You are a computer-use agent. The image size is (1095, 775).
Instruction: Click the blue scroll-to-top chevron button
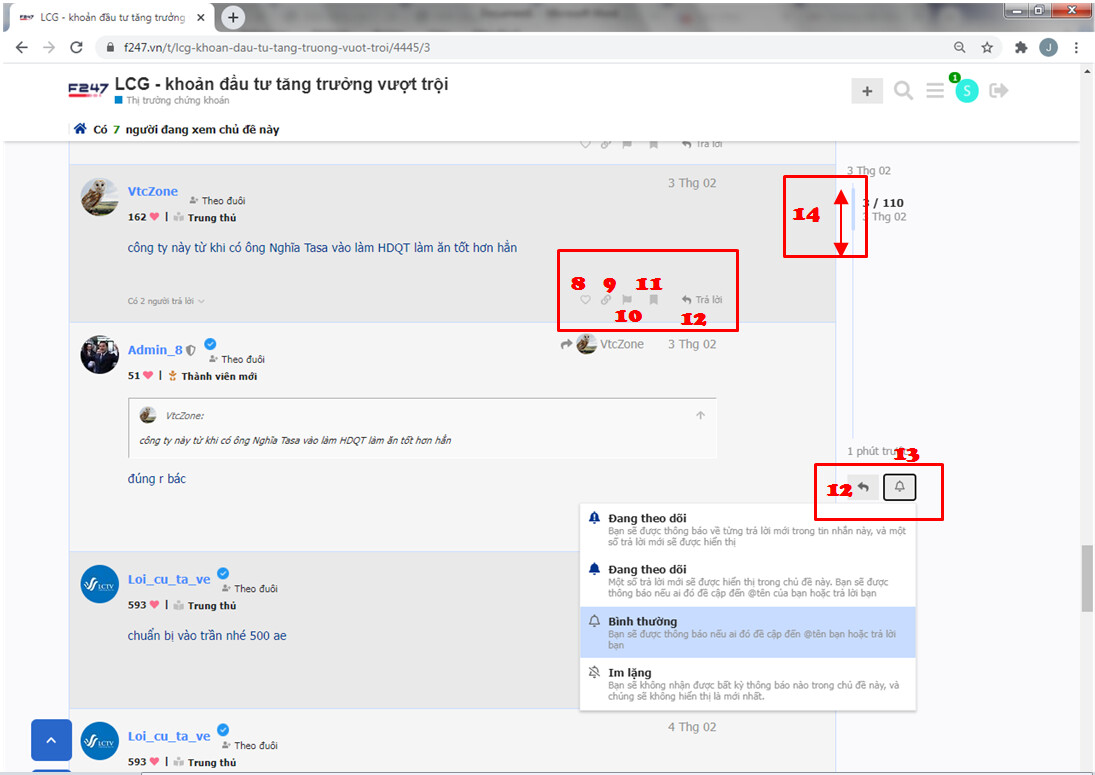click(x=51, y=740)
